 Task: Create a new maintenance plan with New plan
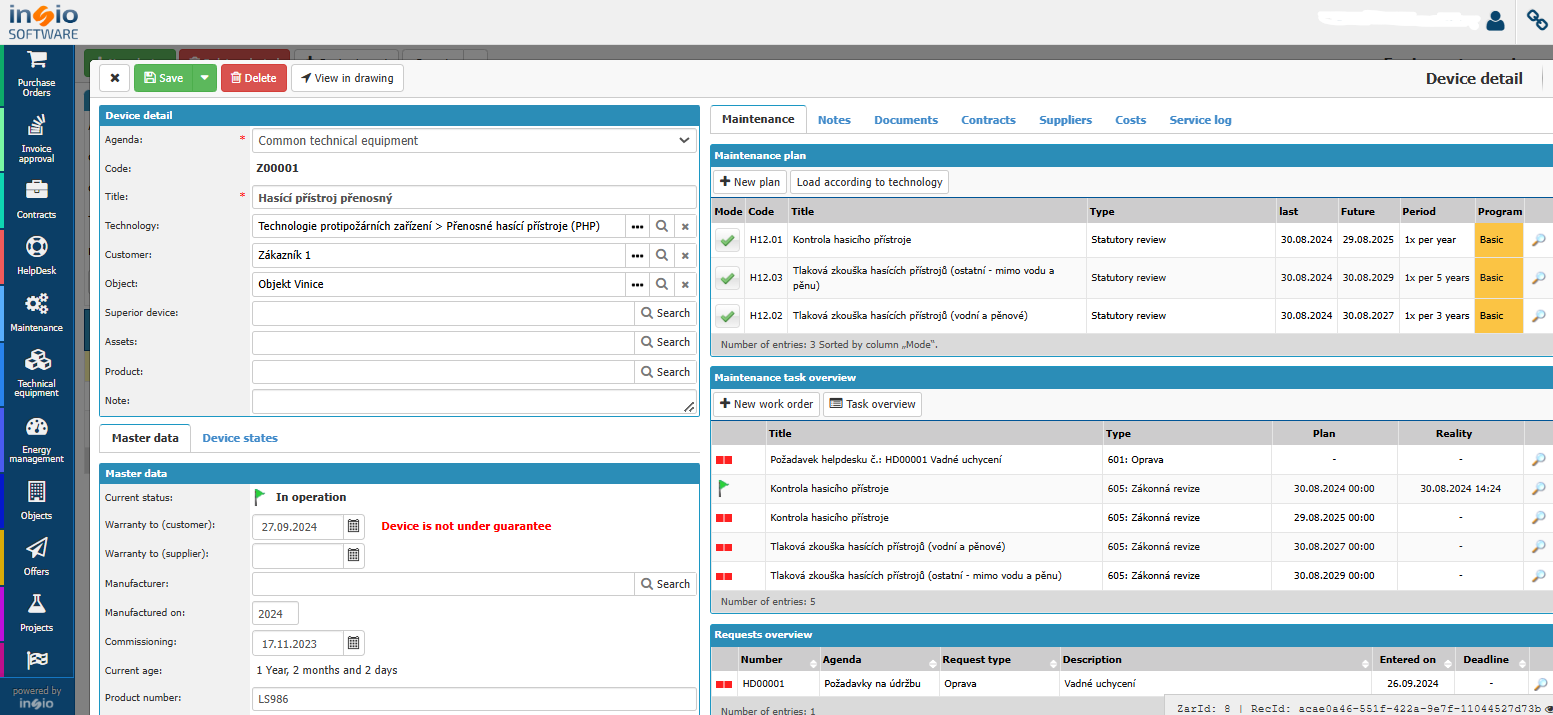pyautogui.click(x=748, y=181)
